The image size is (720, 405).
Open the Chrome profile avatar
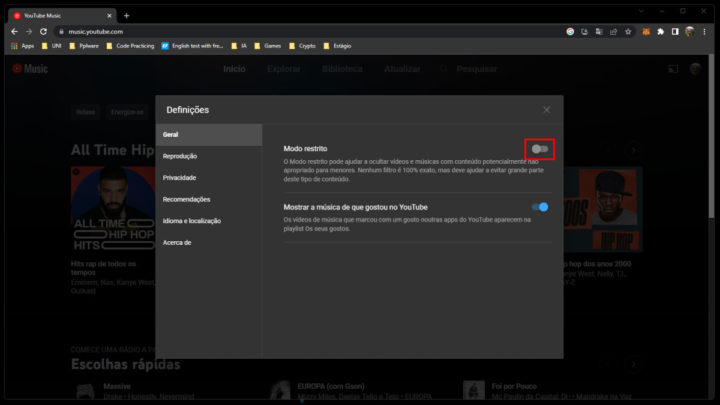689,32
